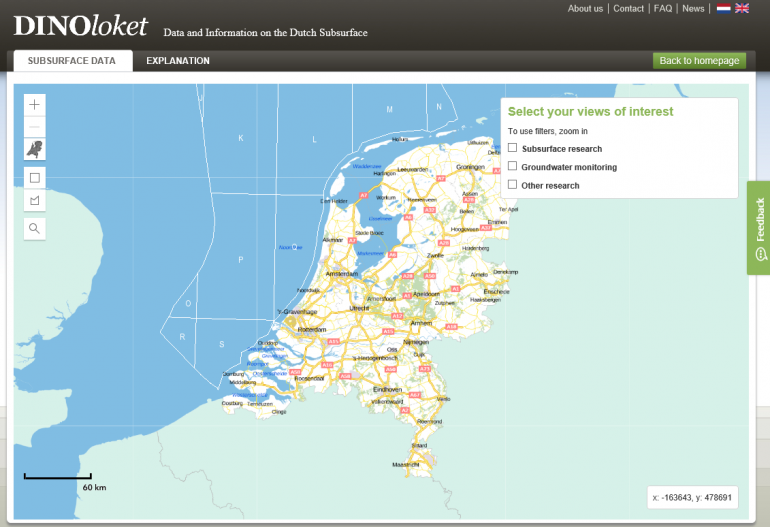Open the Subsurface Data tab
The height and width of the screenshot is (527, 770).
[x=72, y=61]
